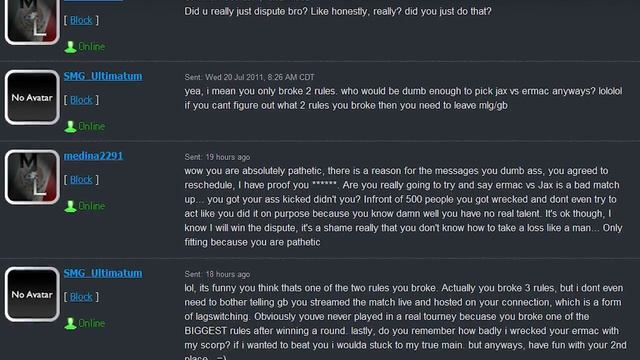640x360 pixels.
Task: Open No Avatar picture on the 18 hours ago message
Action: [32, 294]
